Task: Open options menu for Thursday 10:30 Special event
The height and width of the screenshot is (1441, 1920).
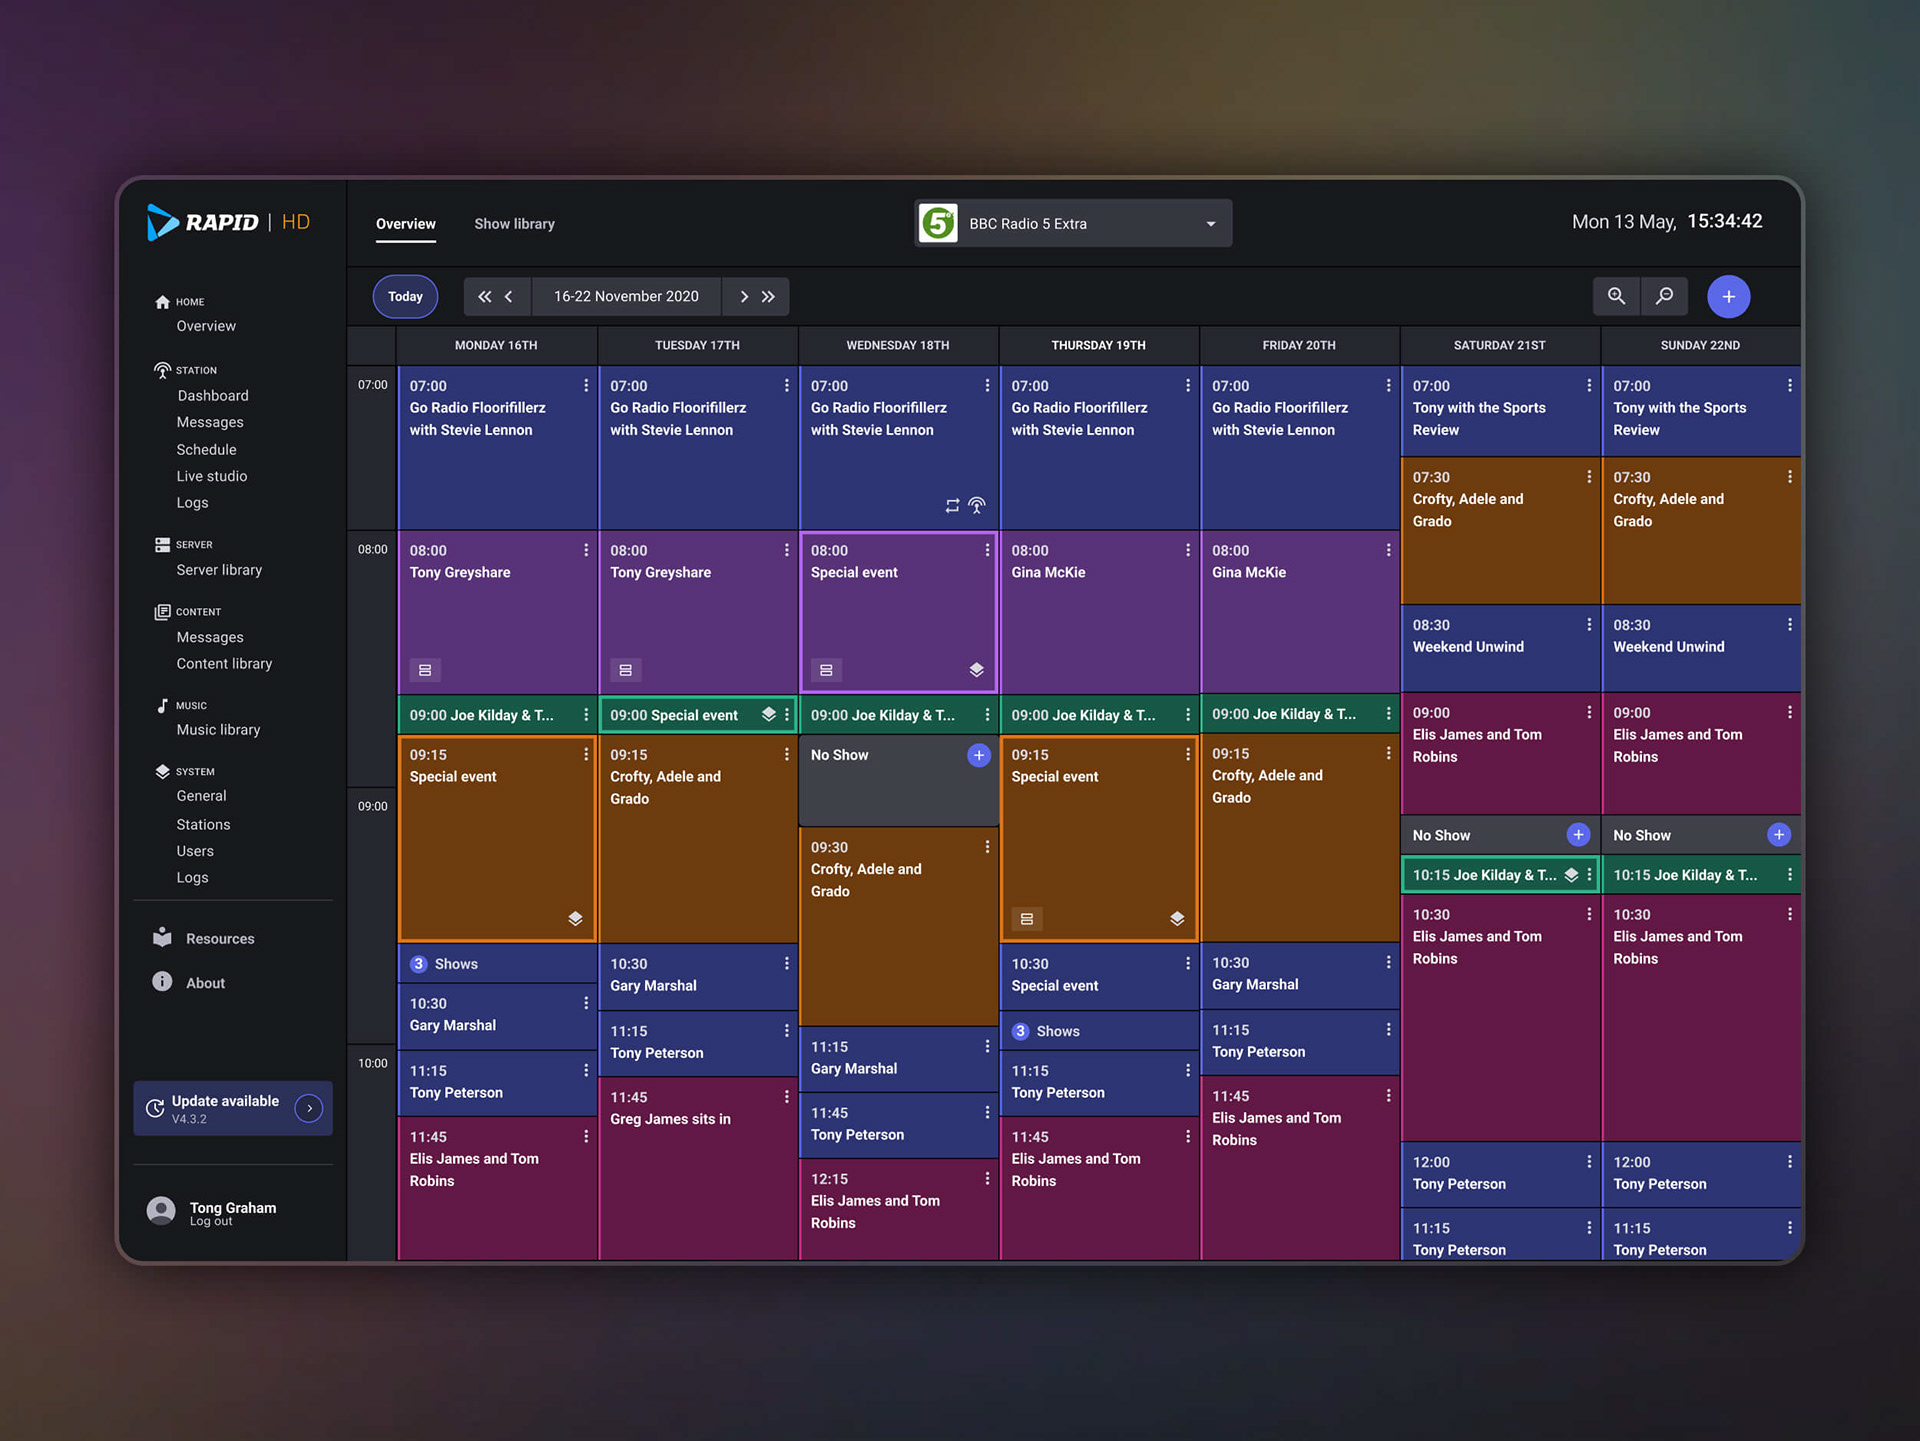Action: [x=1188, y=963]
